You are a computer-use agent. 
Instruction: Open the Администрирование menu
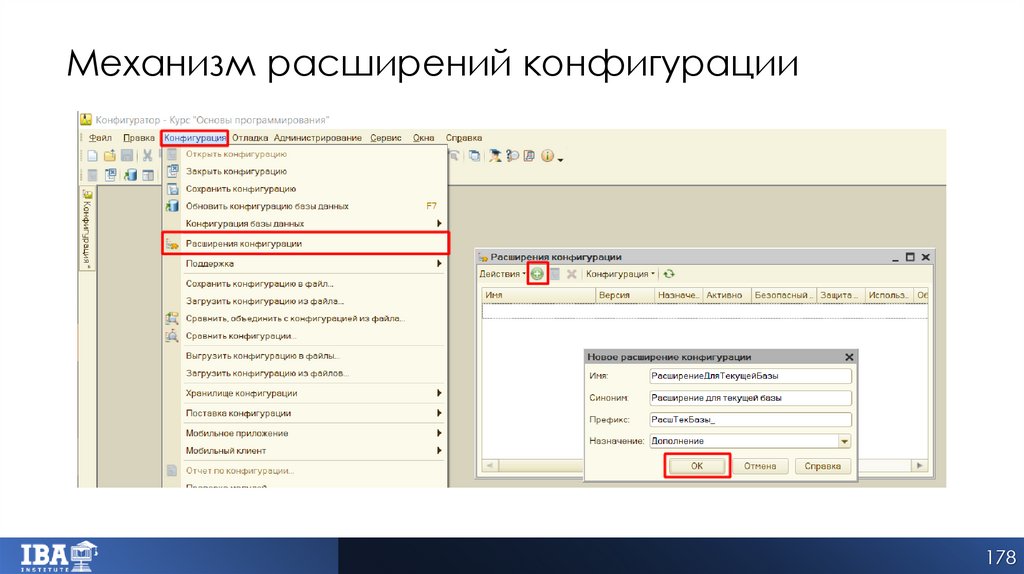coord(317,138)
